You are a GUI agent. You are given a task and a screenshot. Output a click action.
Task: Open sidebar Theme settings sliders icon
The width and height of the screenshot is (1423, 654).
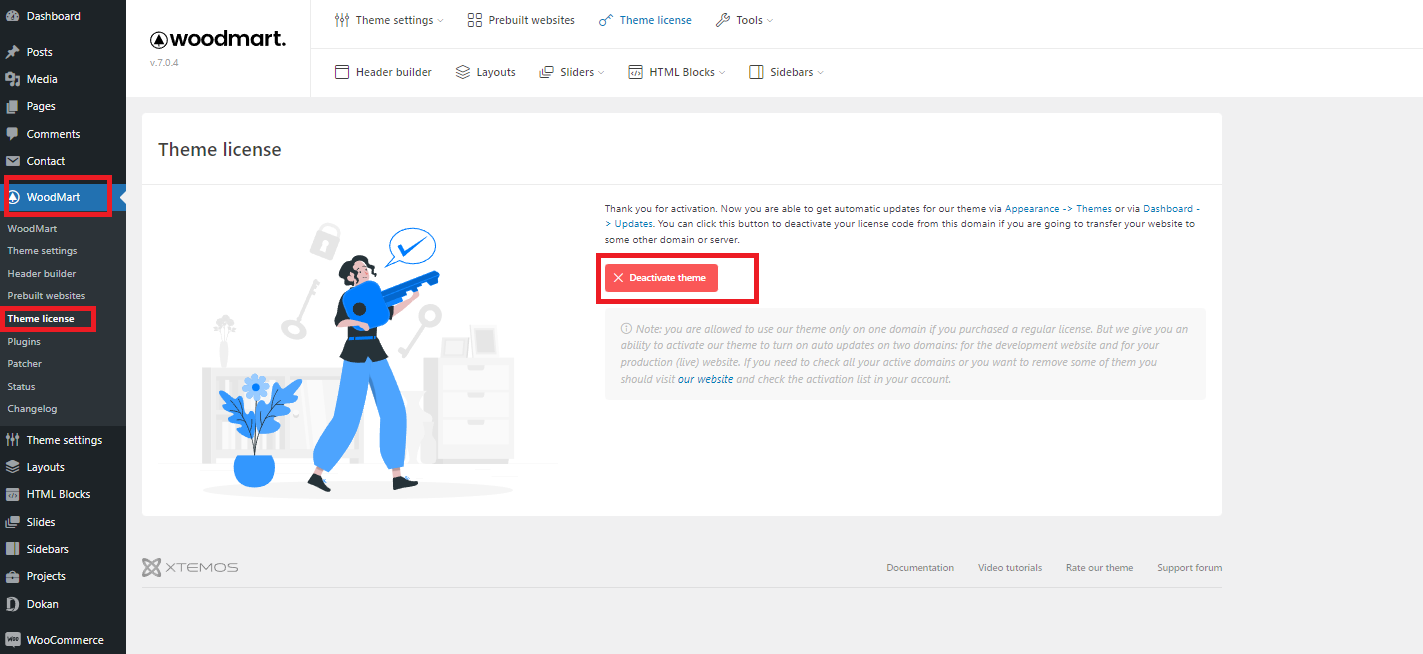coord(12,440)
